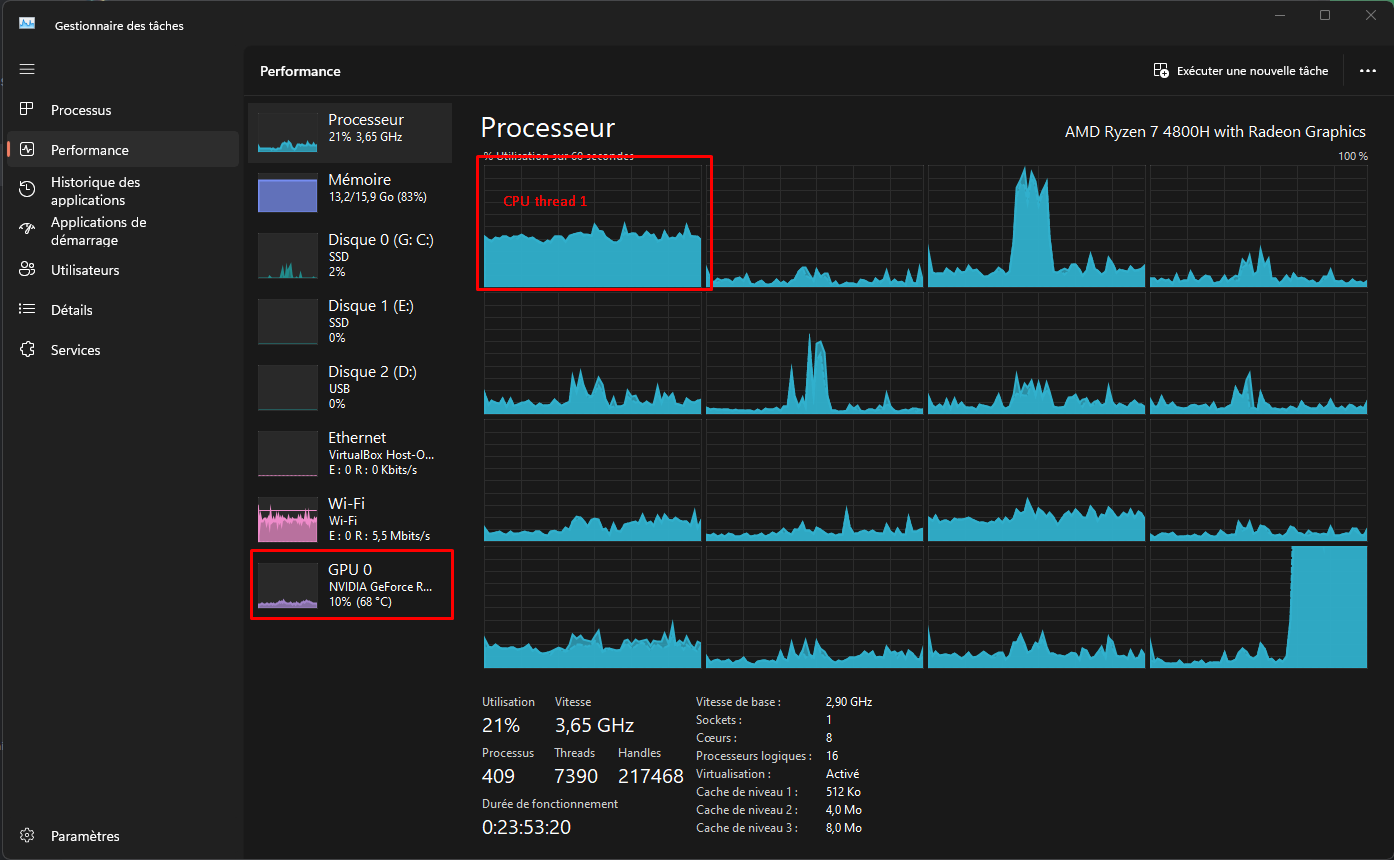The height and width of the screenshot is (860, 1394).
Task: Select Mémoire in the resource list
Action: click(x=350, y=192)
